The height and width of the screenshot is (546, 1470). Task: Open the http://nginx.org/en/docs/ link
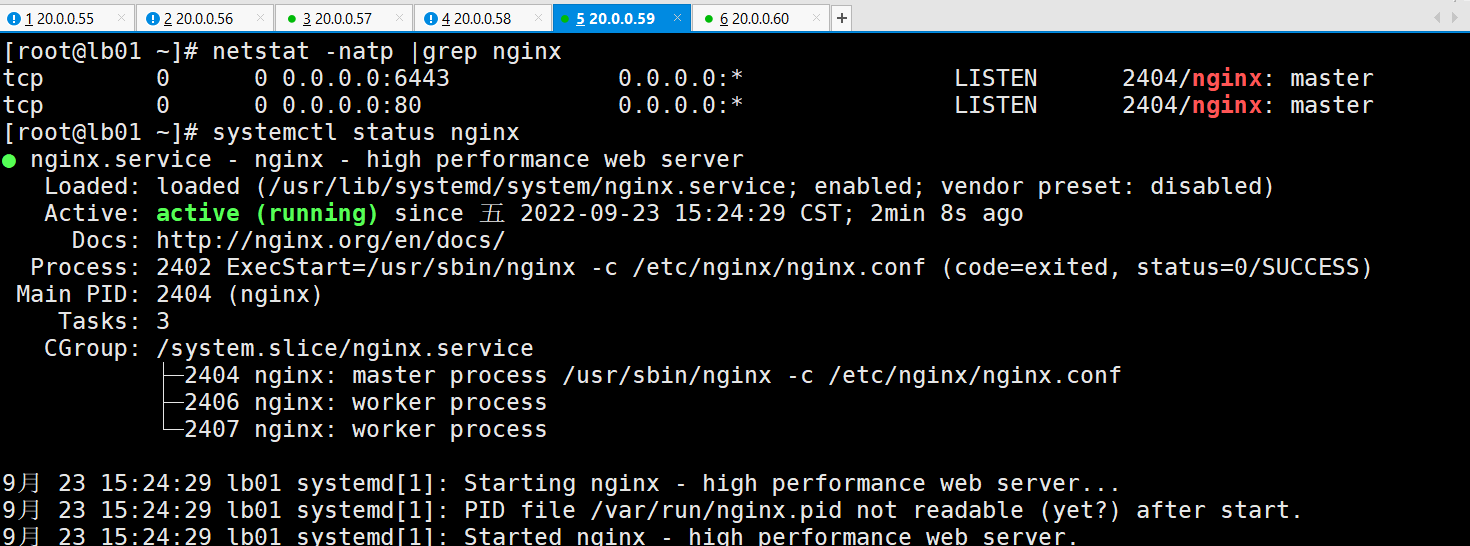pos(331,240)
